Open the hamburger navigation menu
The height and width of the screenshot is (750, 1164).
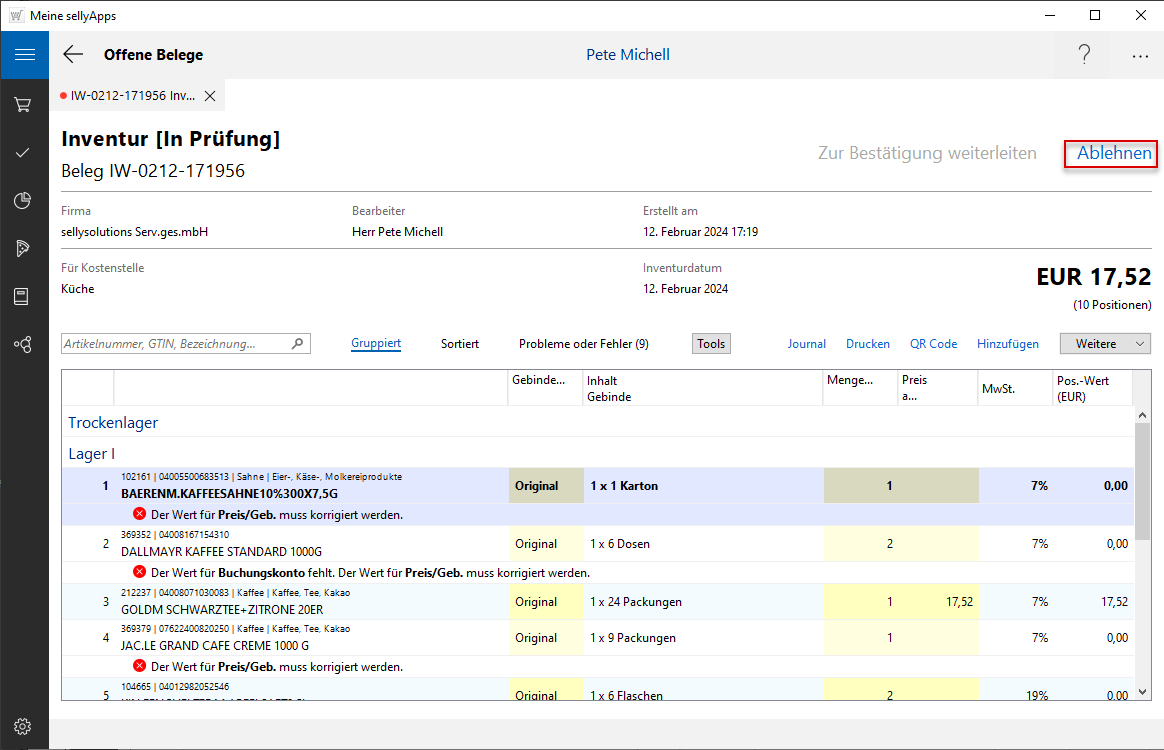pyautogui.click(x=24, y=55)
